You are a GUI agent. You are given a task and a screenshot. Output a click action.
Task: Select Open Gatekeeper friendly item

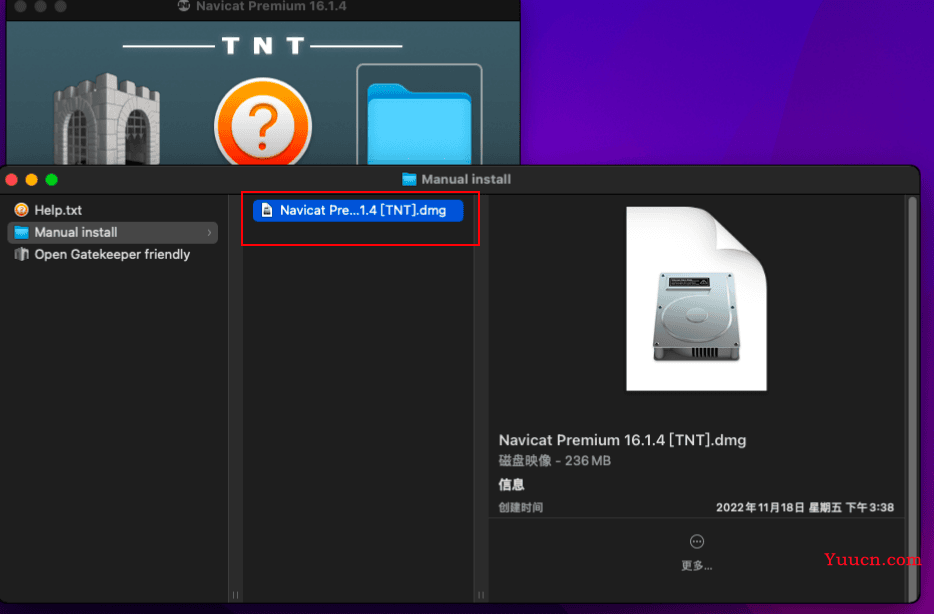113,254
